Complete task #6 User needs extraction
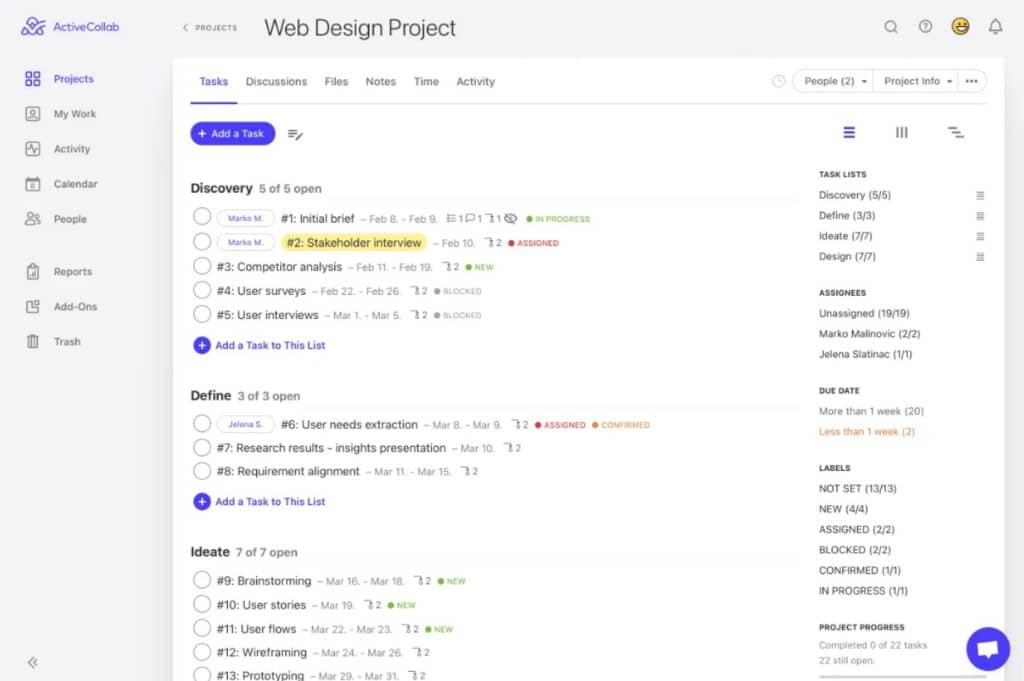Image resolution: width=1024 pixels, height=681 pixels. click(202, 423)
